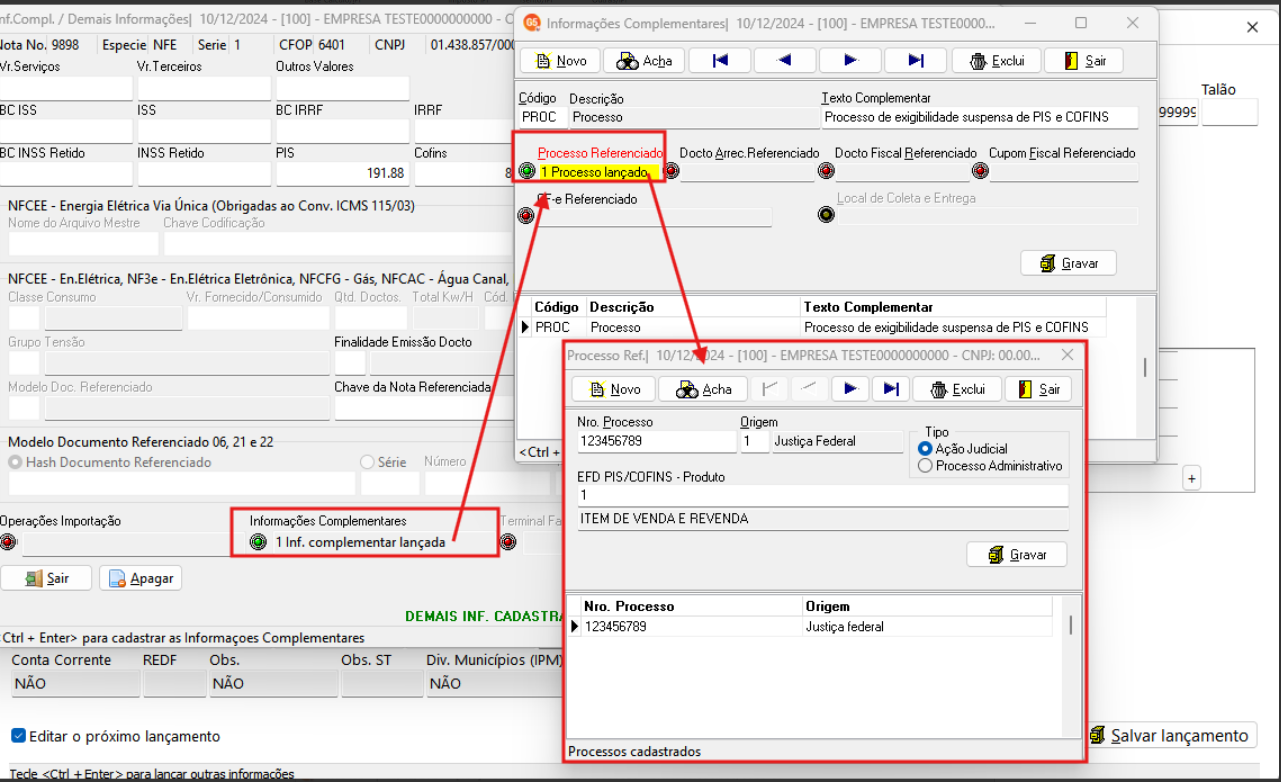Go to last record in Processo Ref.
The width and height of the screenshot is (1281, 782).
click(890, 389)
